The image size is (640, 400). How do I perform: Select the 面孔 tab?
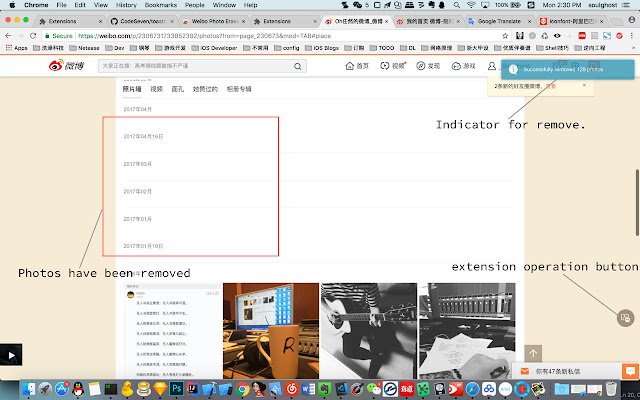pyautogui.click(x=178, y=89)
